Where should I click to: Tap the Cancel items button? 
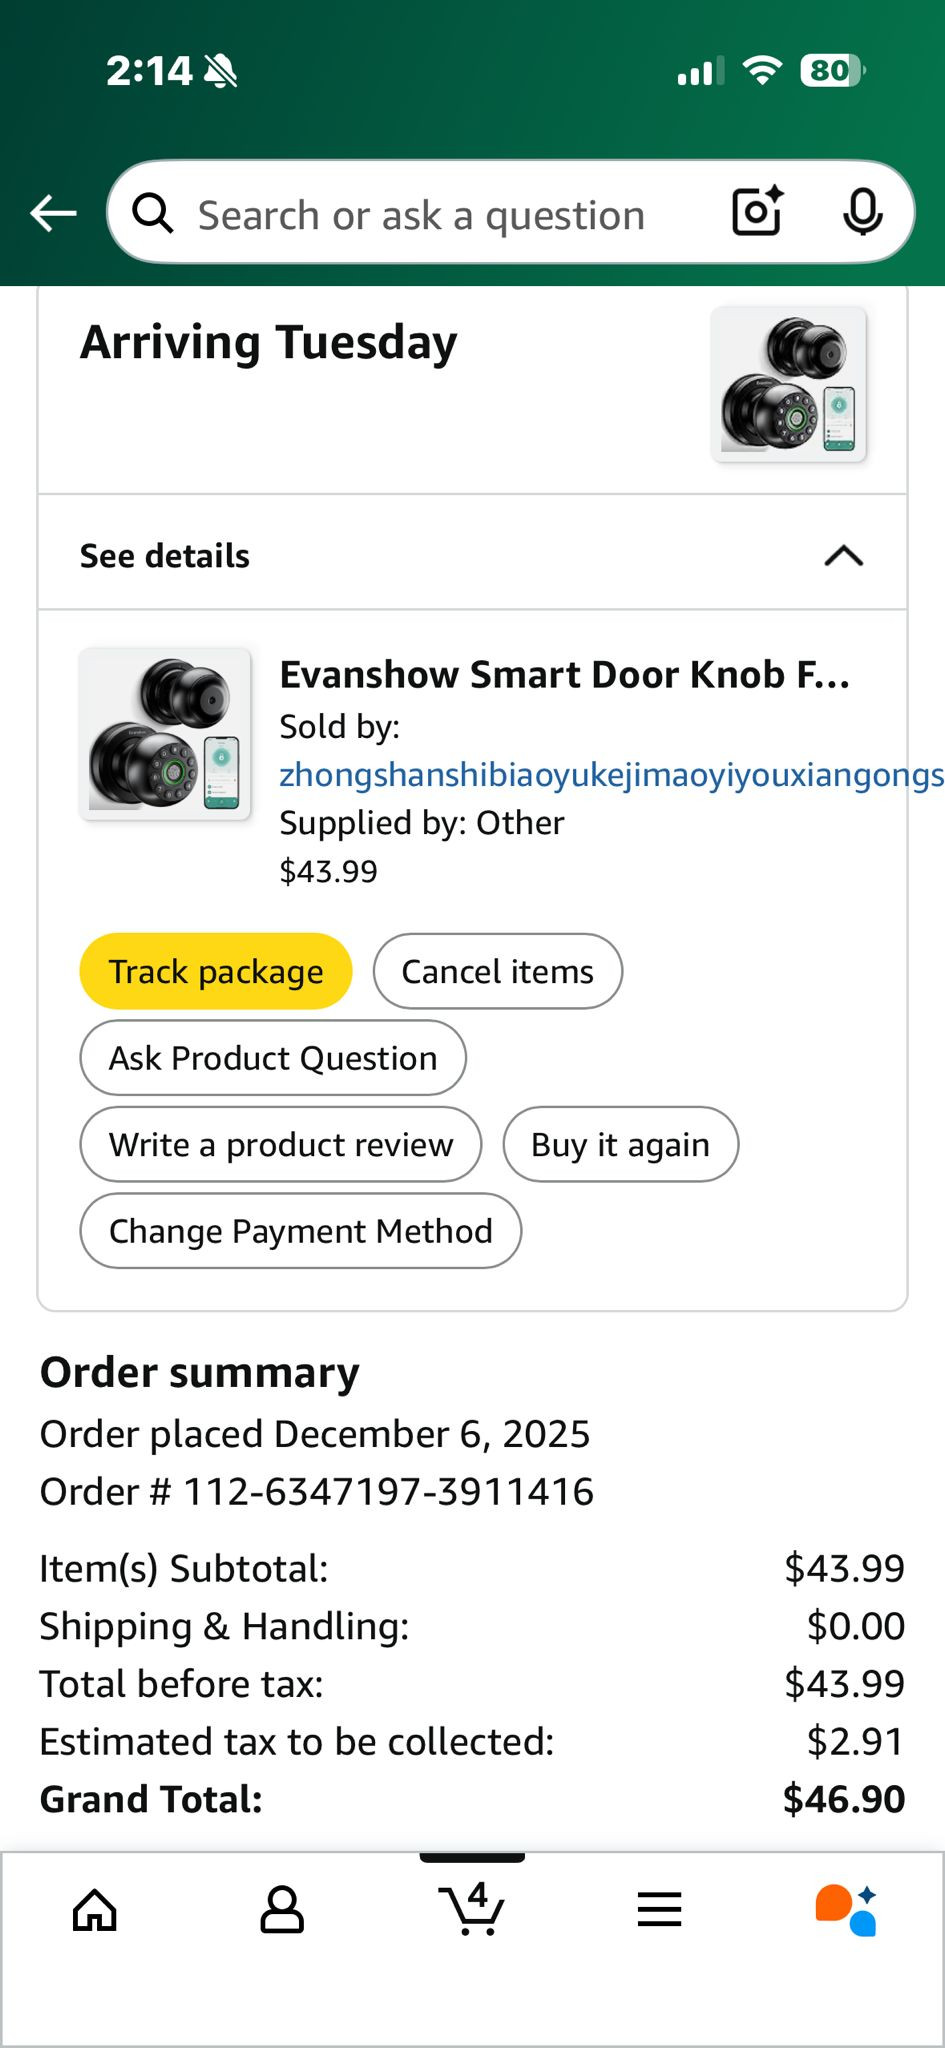[x=497, y=972]
